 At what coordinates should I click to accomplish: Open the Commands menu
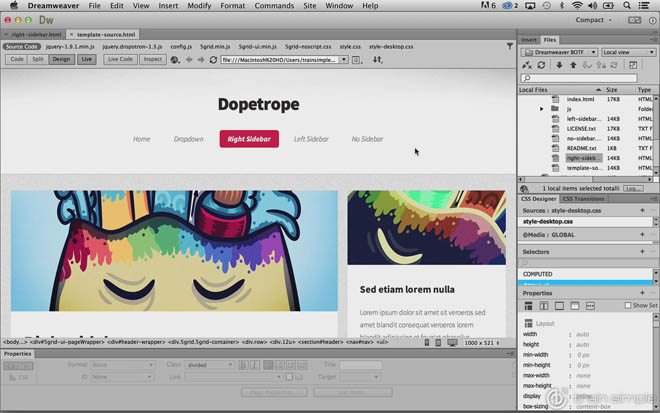(274, 5)
